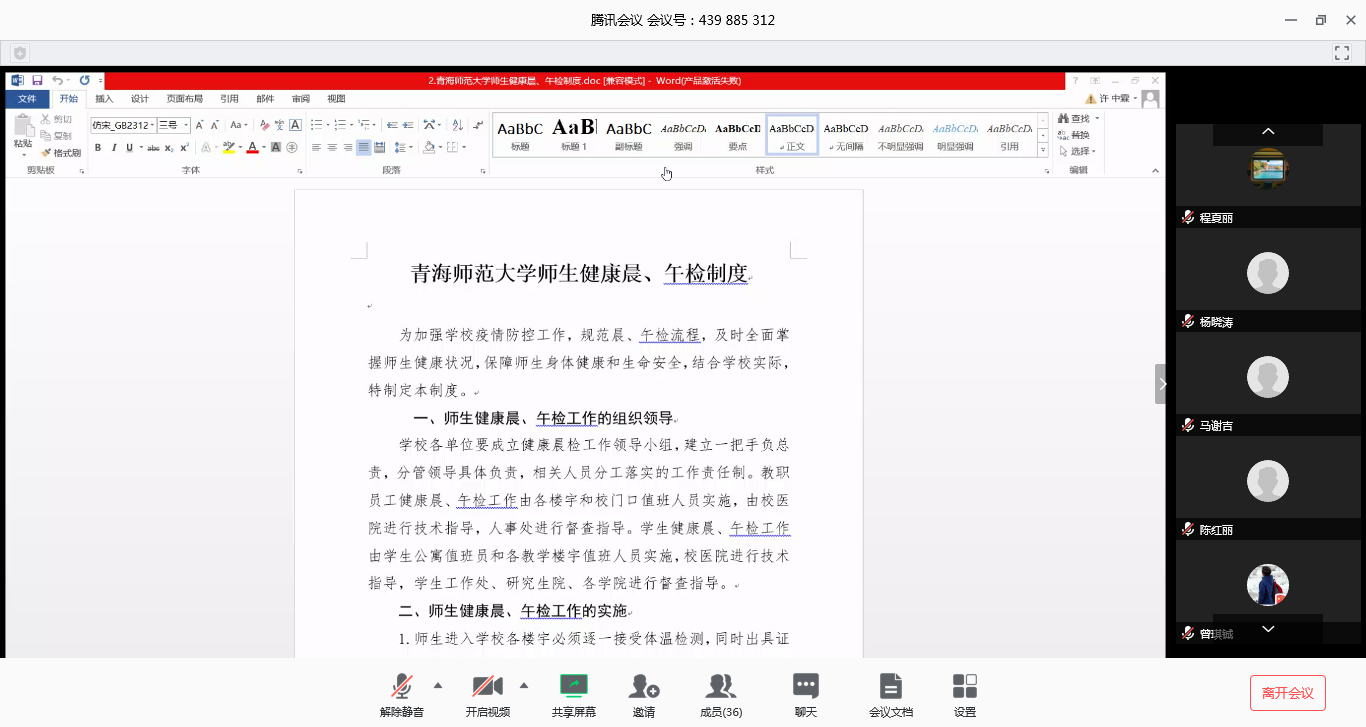This screenshot has height=727, width=1366.
Task: Click the security shield icon at top-left
Action: tap(20, 53)
